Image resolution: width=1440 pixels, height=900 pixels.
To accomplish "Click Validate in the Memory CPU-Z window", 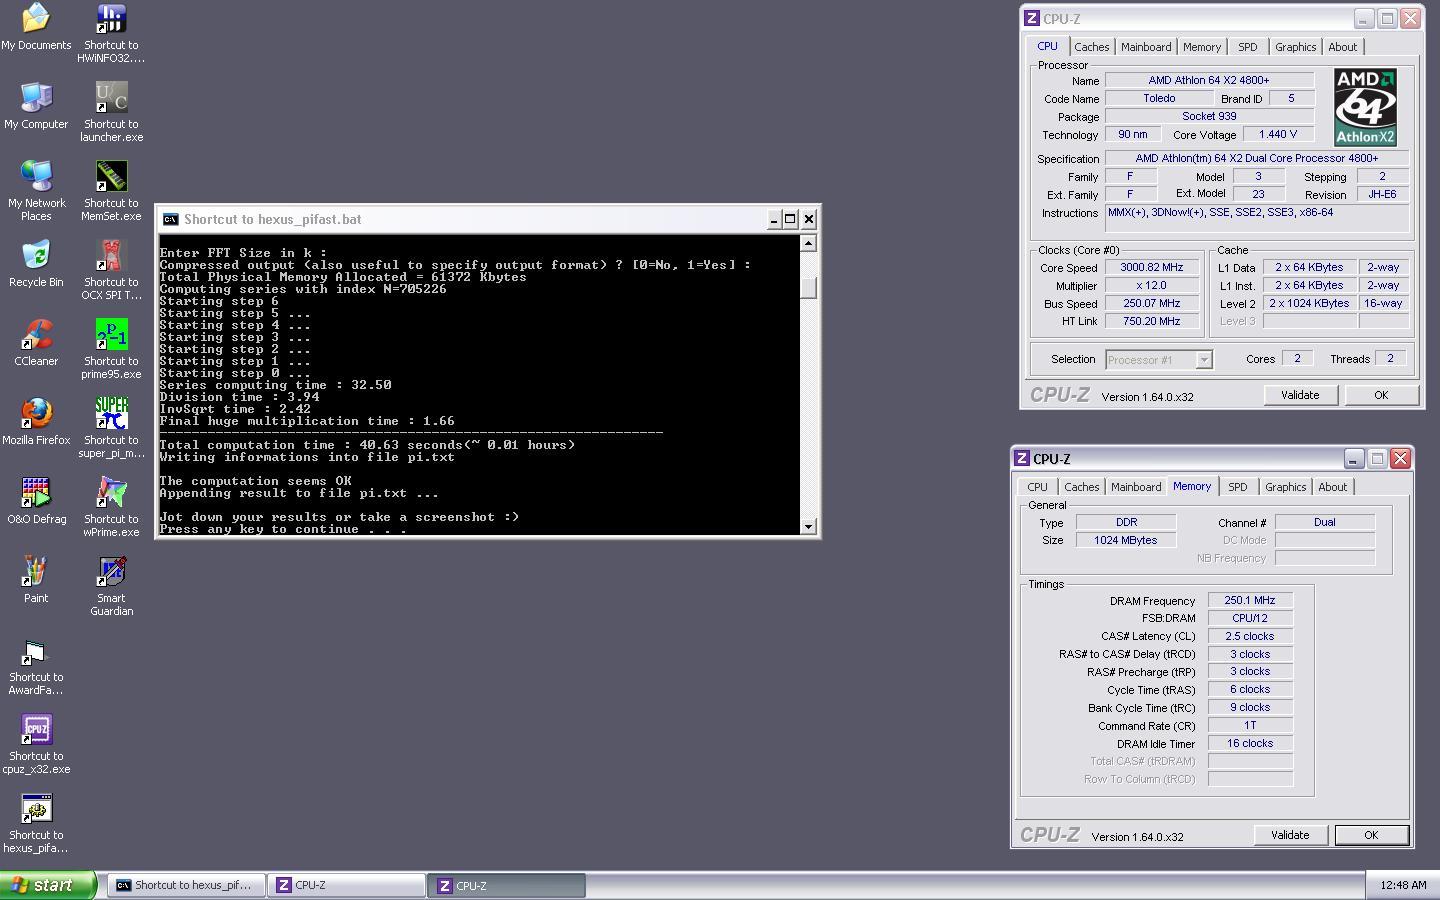I will pos(1290,835).
